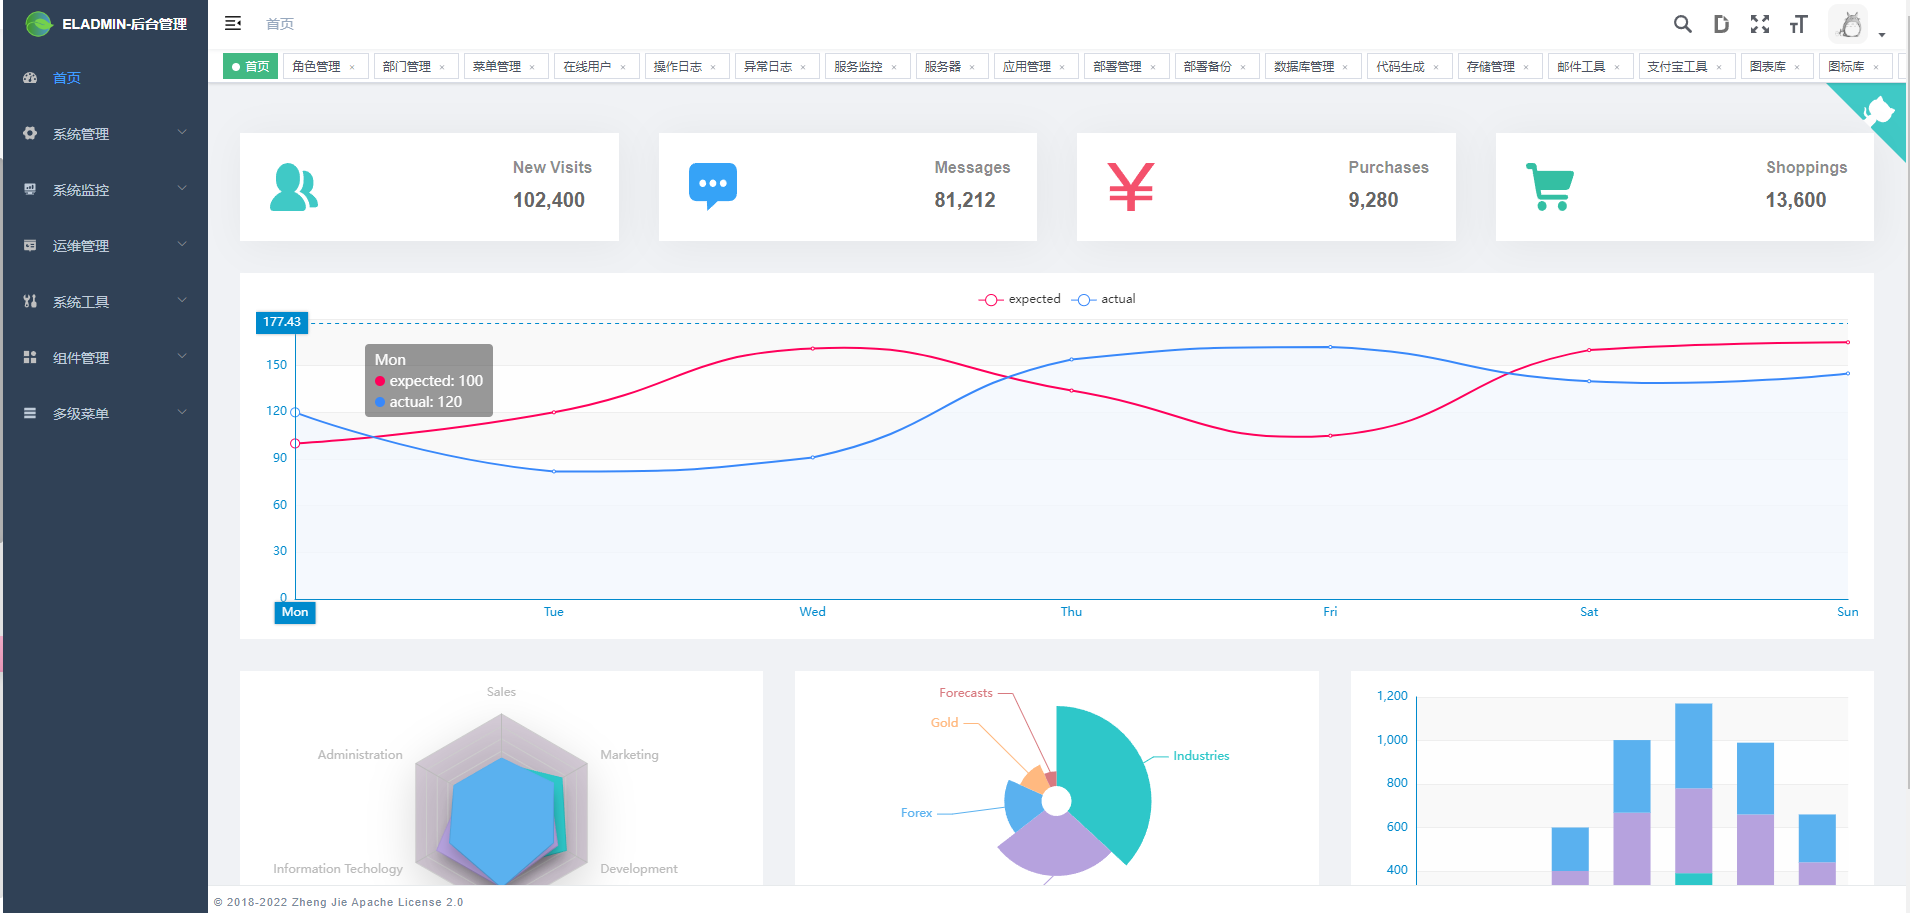Image resolution: width=1910 pixels, height=913 pixels.
Task: Close the 操作日志 tab
Action: point(713,67)
